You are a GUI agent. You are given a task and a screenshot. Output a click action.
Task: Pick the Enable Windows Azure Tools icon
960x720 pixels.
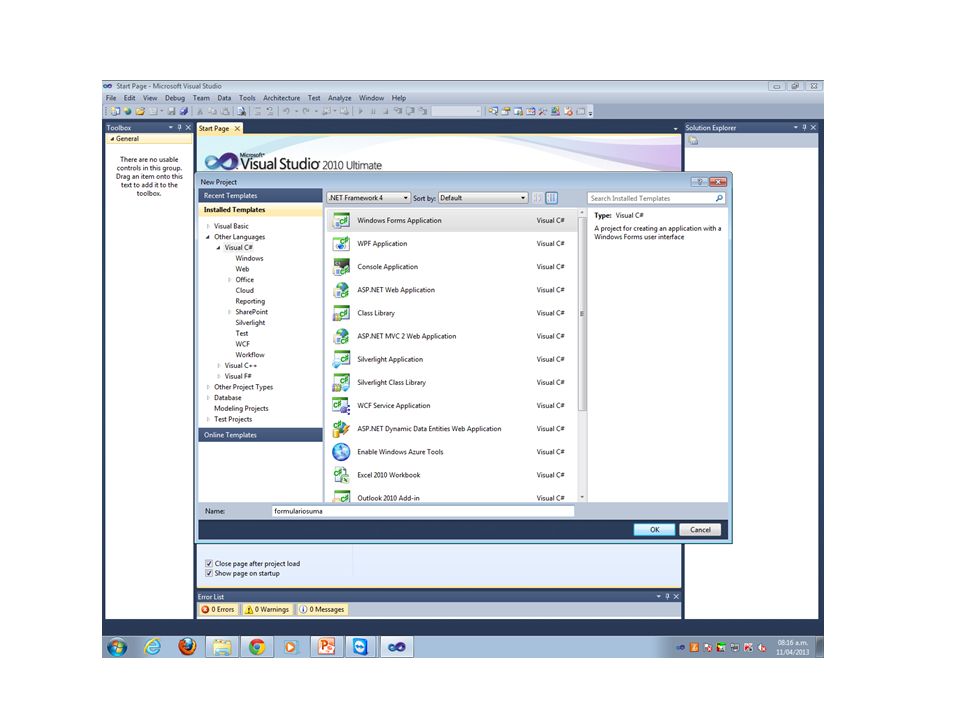pos(341,452)
